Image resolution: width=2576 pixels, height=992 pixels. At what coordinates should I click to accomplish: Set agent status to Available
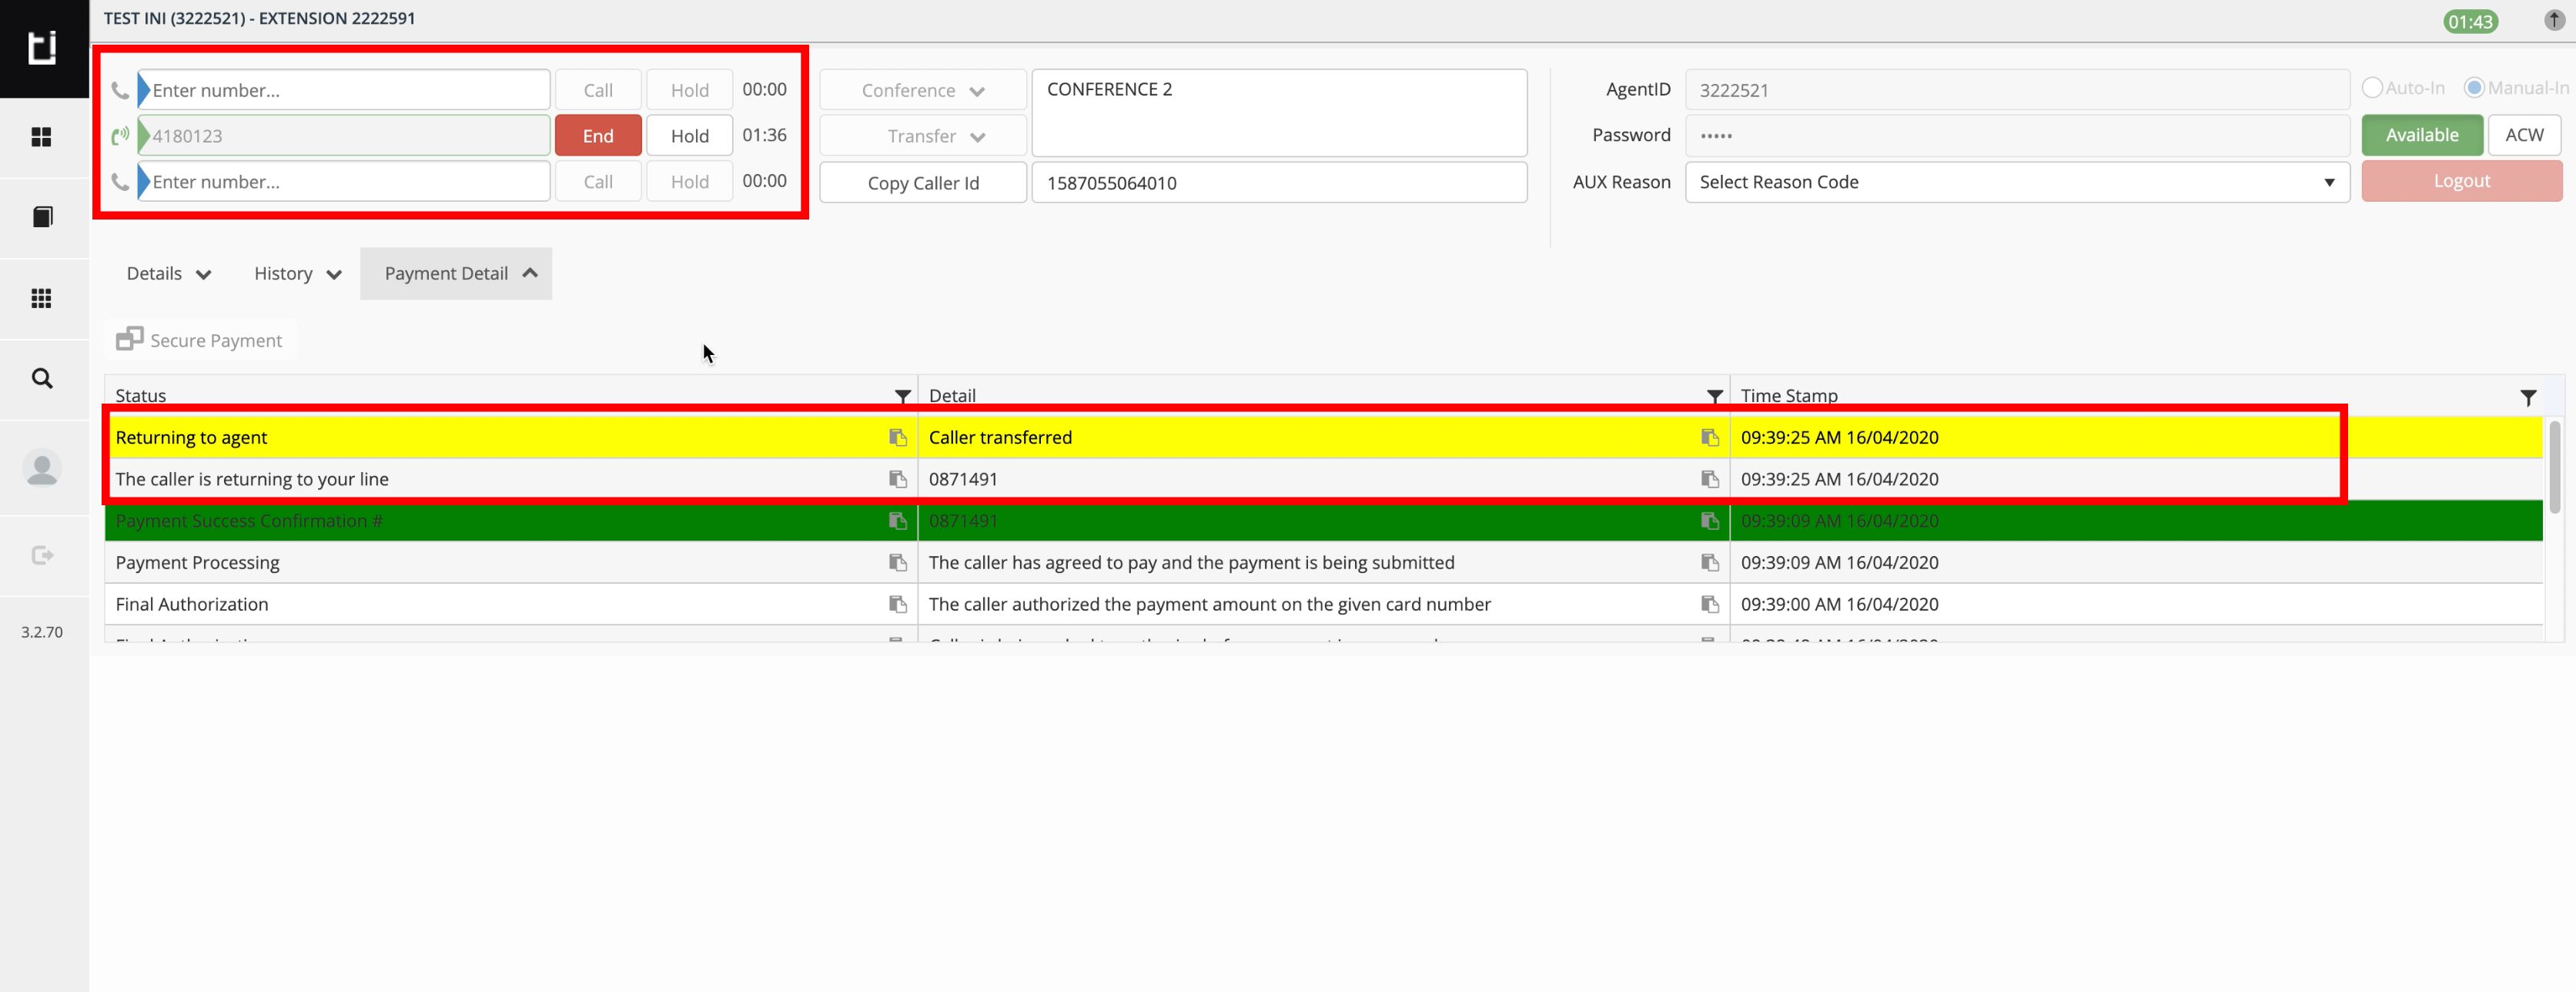(2421, 135)
